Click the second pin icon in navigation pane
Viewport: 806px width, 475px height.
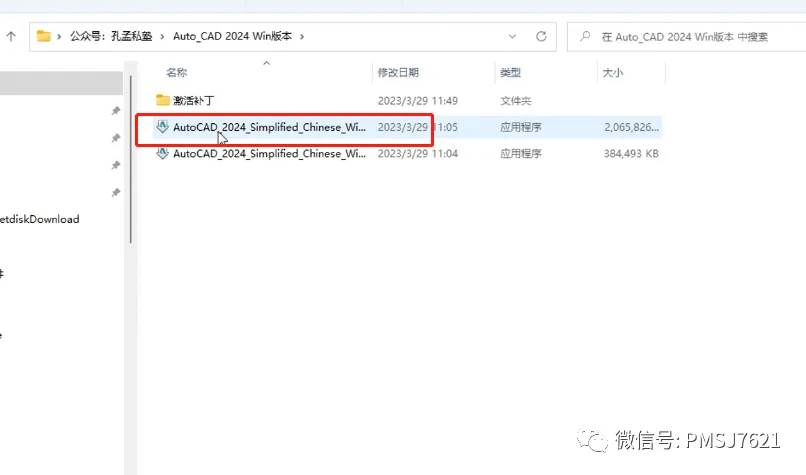(116, 138)
